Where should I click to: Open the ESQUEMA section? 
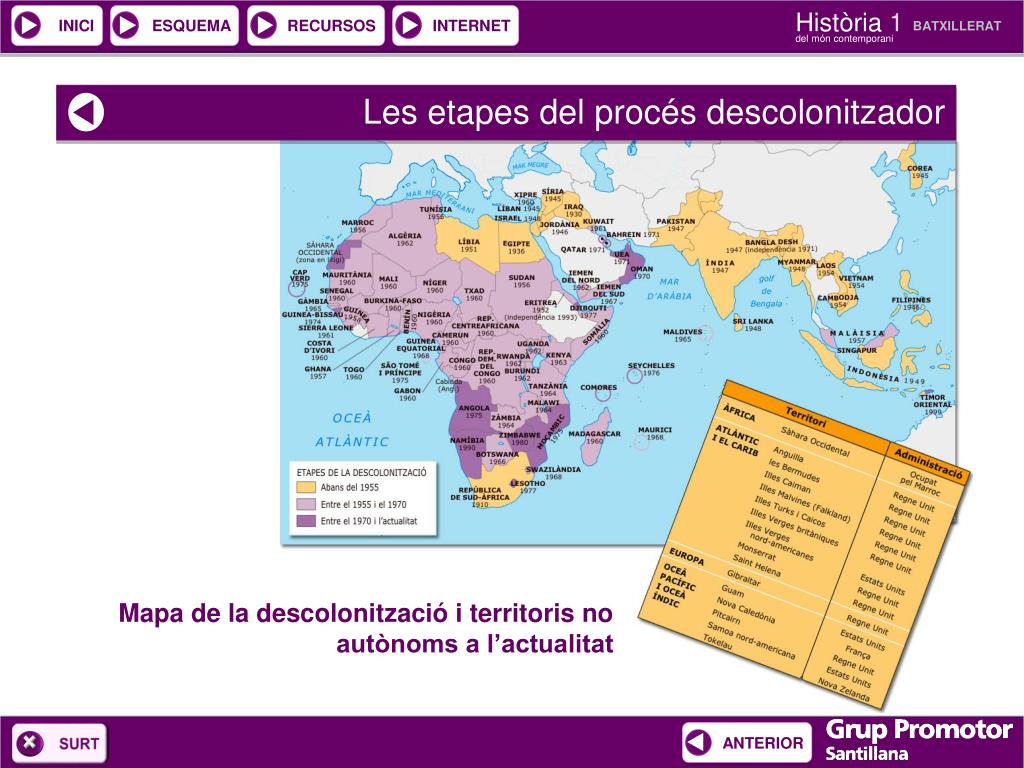pos(174,25)
